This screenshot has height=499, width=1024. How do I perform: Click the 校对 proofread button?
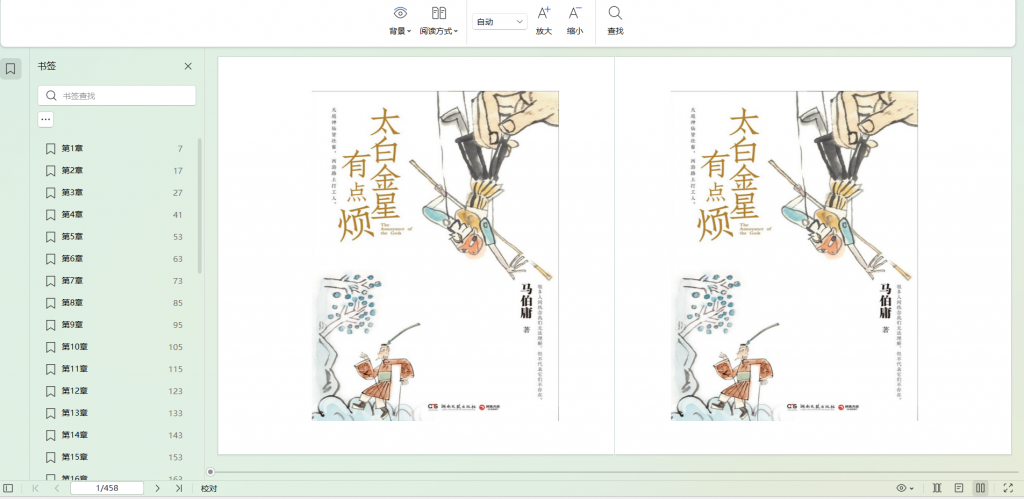(x=209, y=488)
